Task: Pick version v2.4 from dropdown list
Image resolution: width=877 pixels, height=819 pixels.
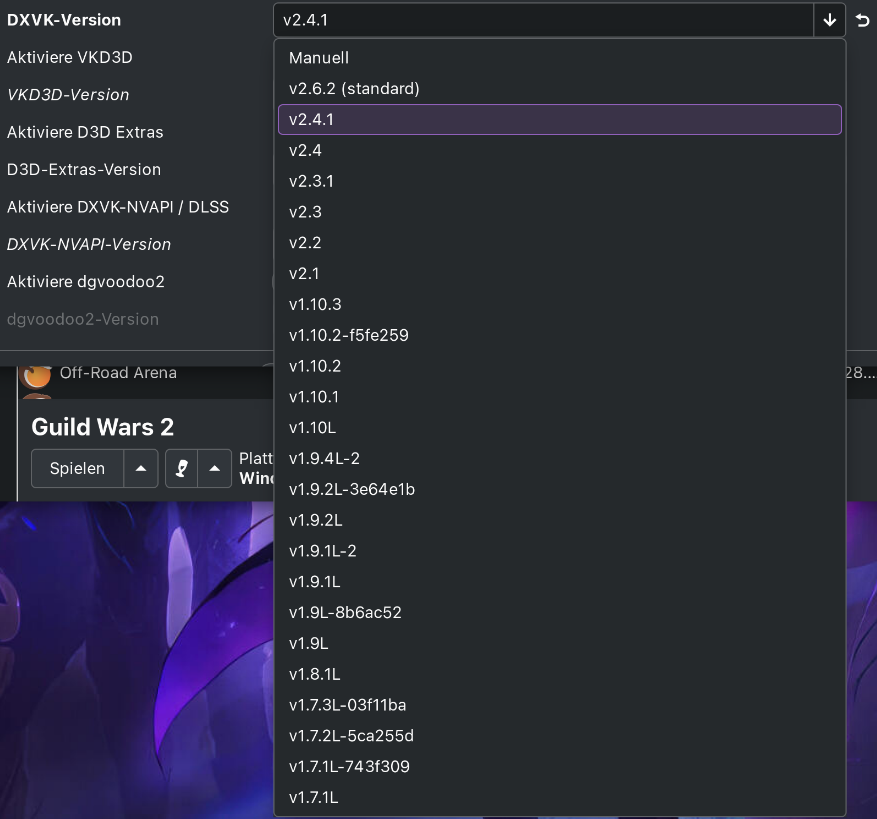Action: click(x=559, y=150)
